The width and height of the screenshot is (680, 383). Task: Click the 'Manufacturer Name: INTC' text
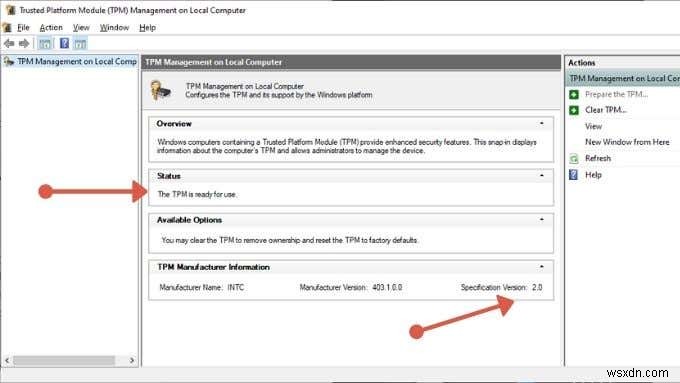(x=202, y=287)
